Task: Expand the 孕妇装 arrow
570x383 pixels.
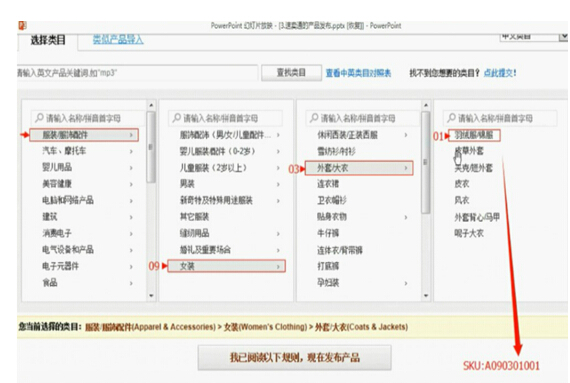Action: (406, 283)
